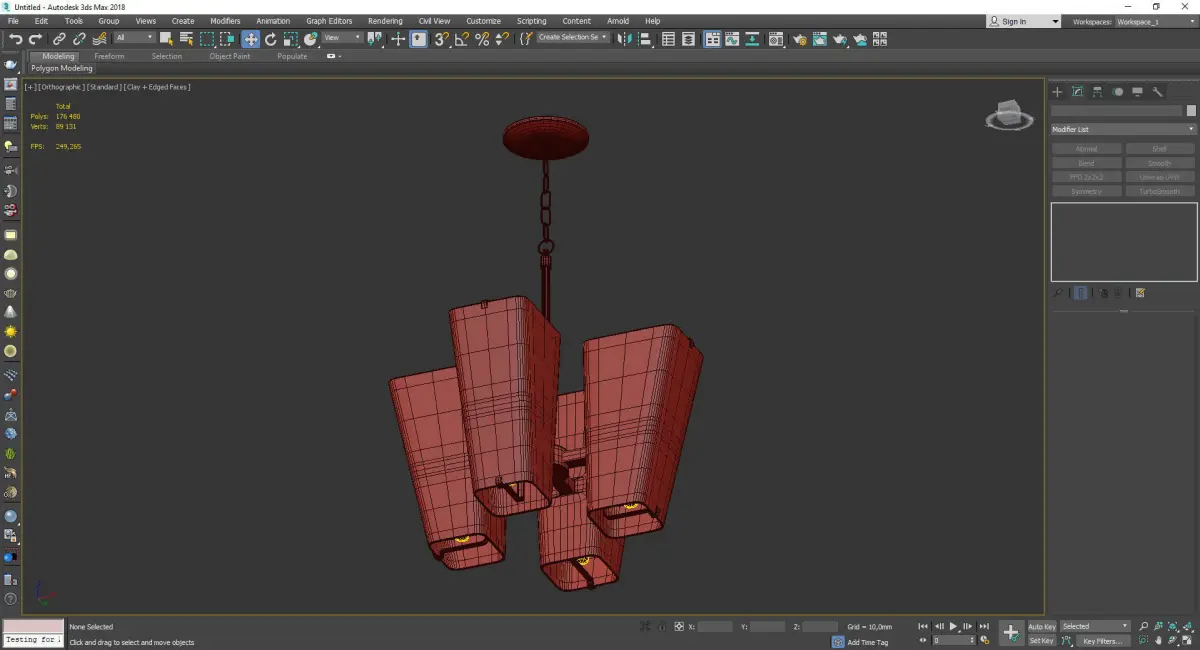Screen dimensions: 1200x650
Task: Toggle Percent Snap on the toolbar
Action: click(482, 39)
